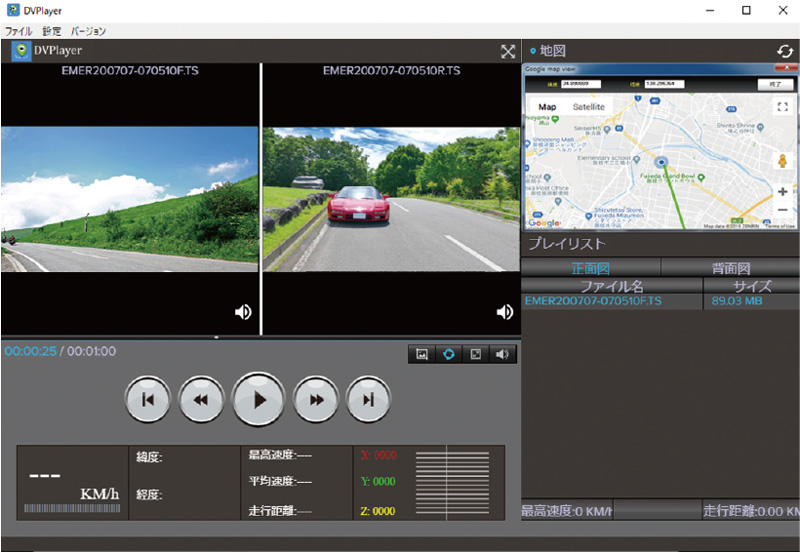Viewport: 800px width, 553px height.
Task: Click the longitude input field in the map window
Action: coord(664,84)
